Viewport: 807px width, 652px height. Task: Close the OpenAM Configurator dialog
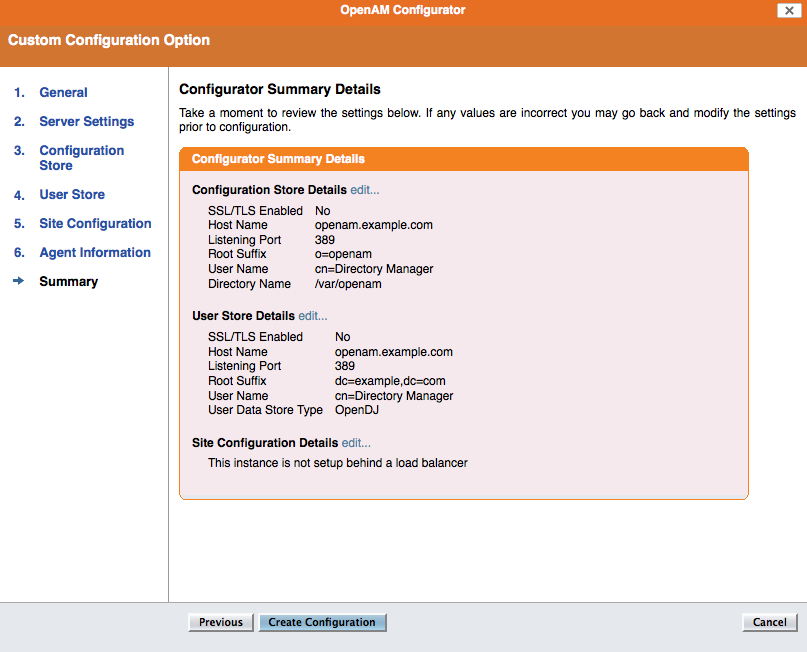pyautogui.click(x=789, y=10)
